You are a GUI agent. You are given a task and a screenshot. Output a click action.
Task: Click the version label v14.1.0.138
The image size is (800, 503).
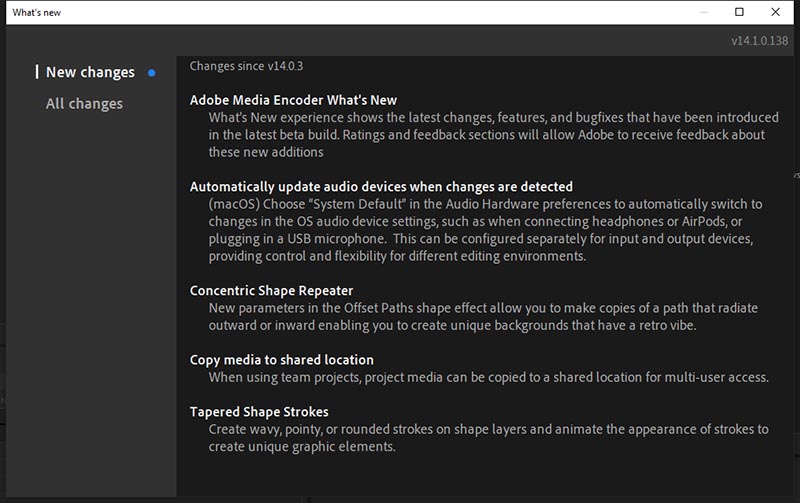click(759, 41)
